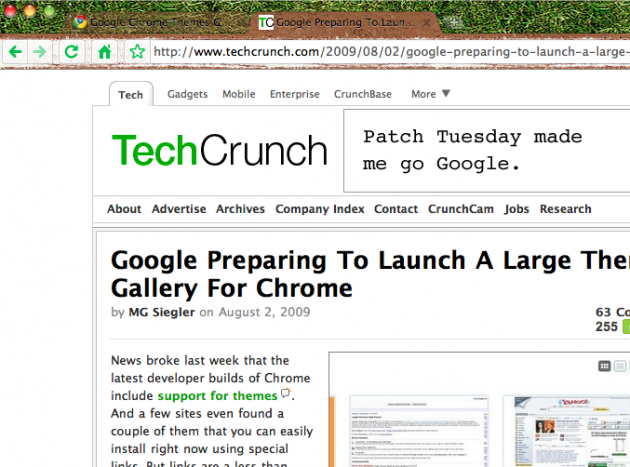Open the CrunchCam page

click(461, 209)
